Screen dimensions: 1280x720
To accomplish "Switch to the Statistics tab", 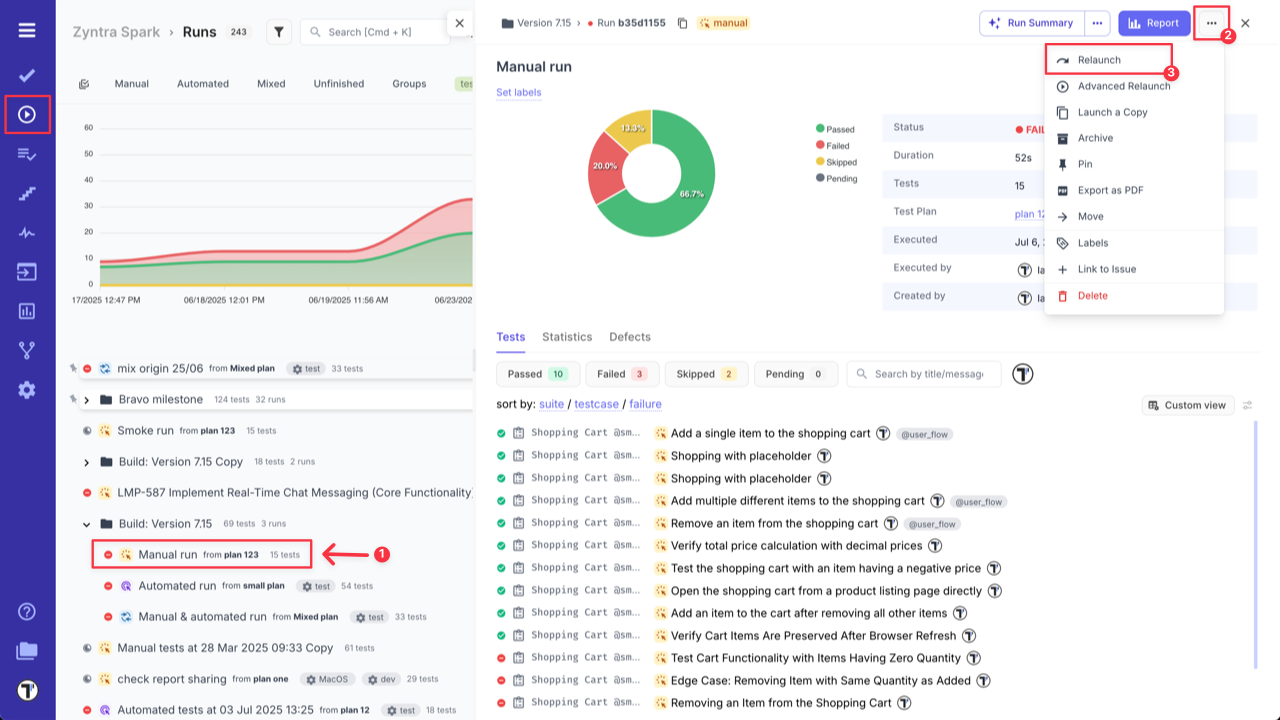I will [x=567, y=337].
